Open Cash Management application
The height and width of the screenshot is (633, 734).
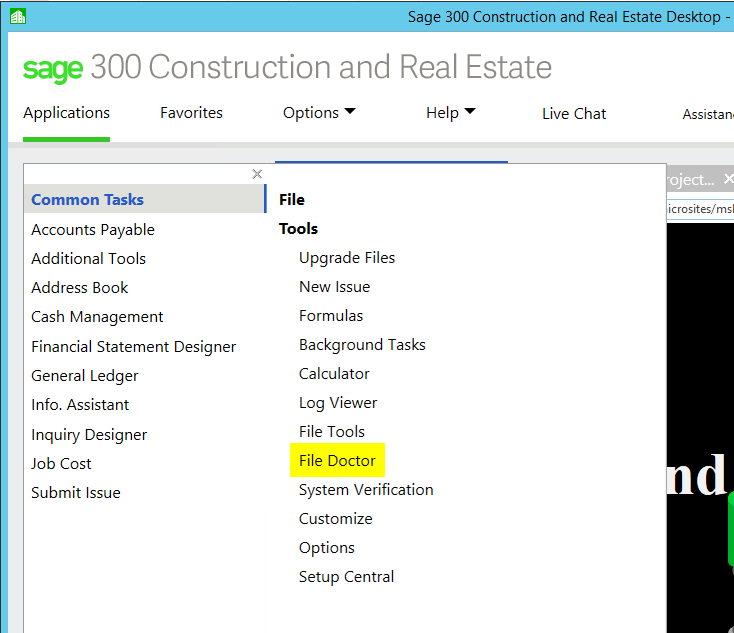coord(97,317)
